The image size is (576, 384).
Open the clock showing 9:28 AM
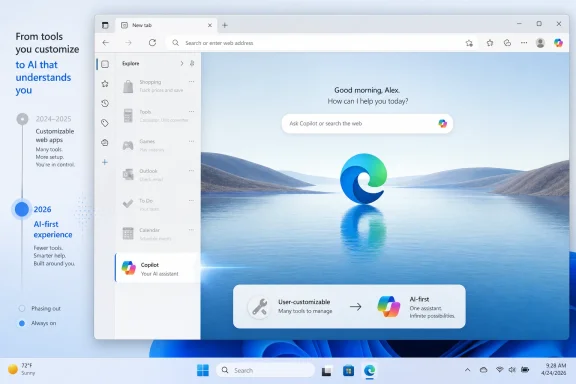[555, 369]
